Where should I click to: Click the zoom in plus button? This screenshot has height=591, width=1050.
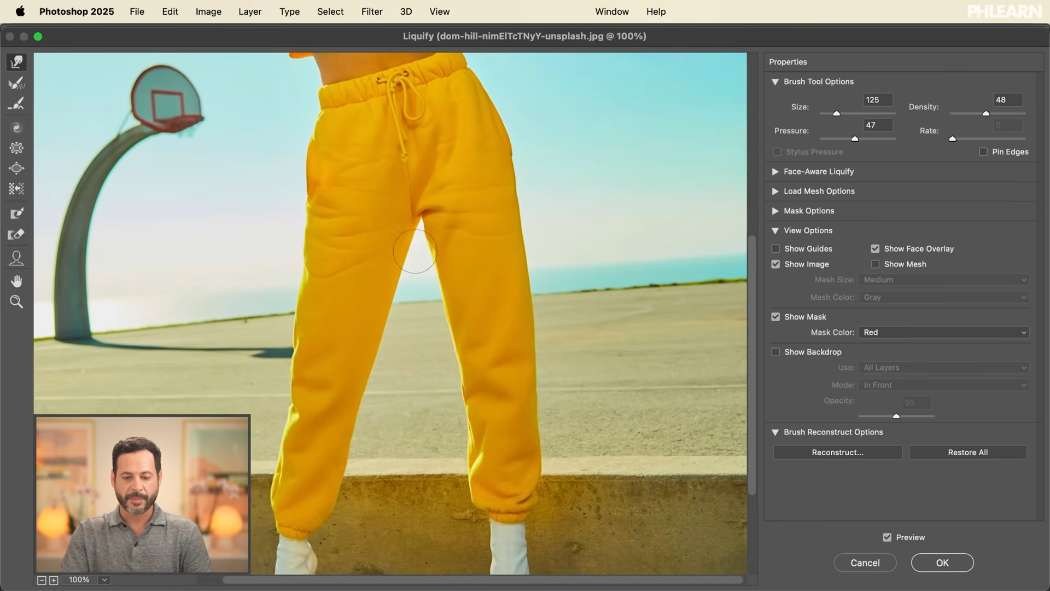pyautogui.click(x=54, y=580)
